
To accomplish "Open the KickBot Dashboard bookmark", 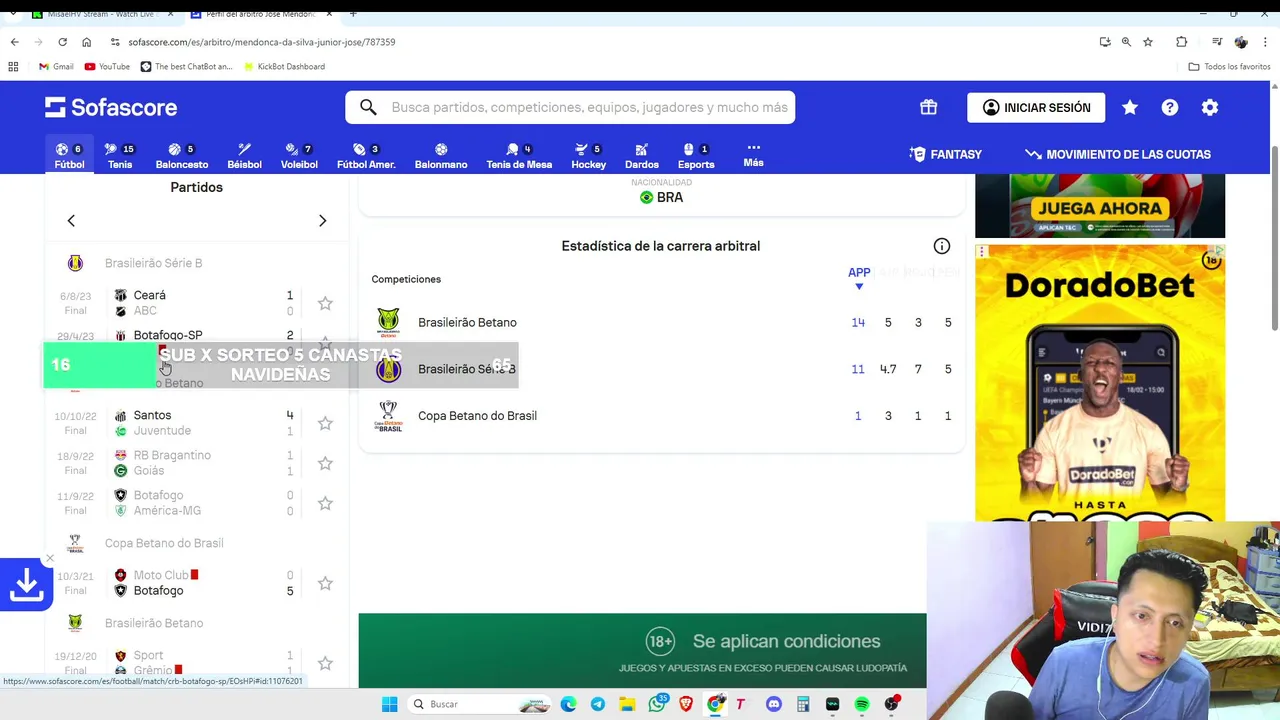I will pos(284,67).
